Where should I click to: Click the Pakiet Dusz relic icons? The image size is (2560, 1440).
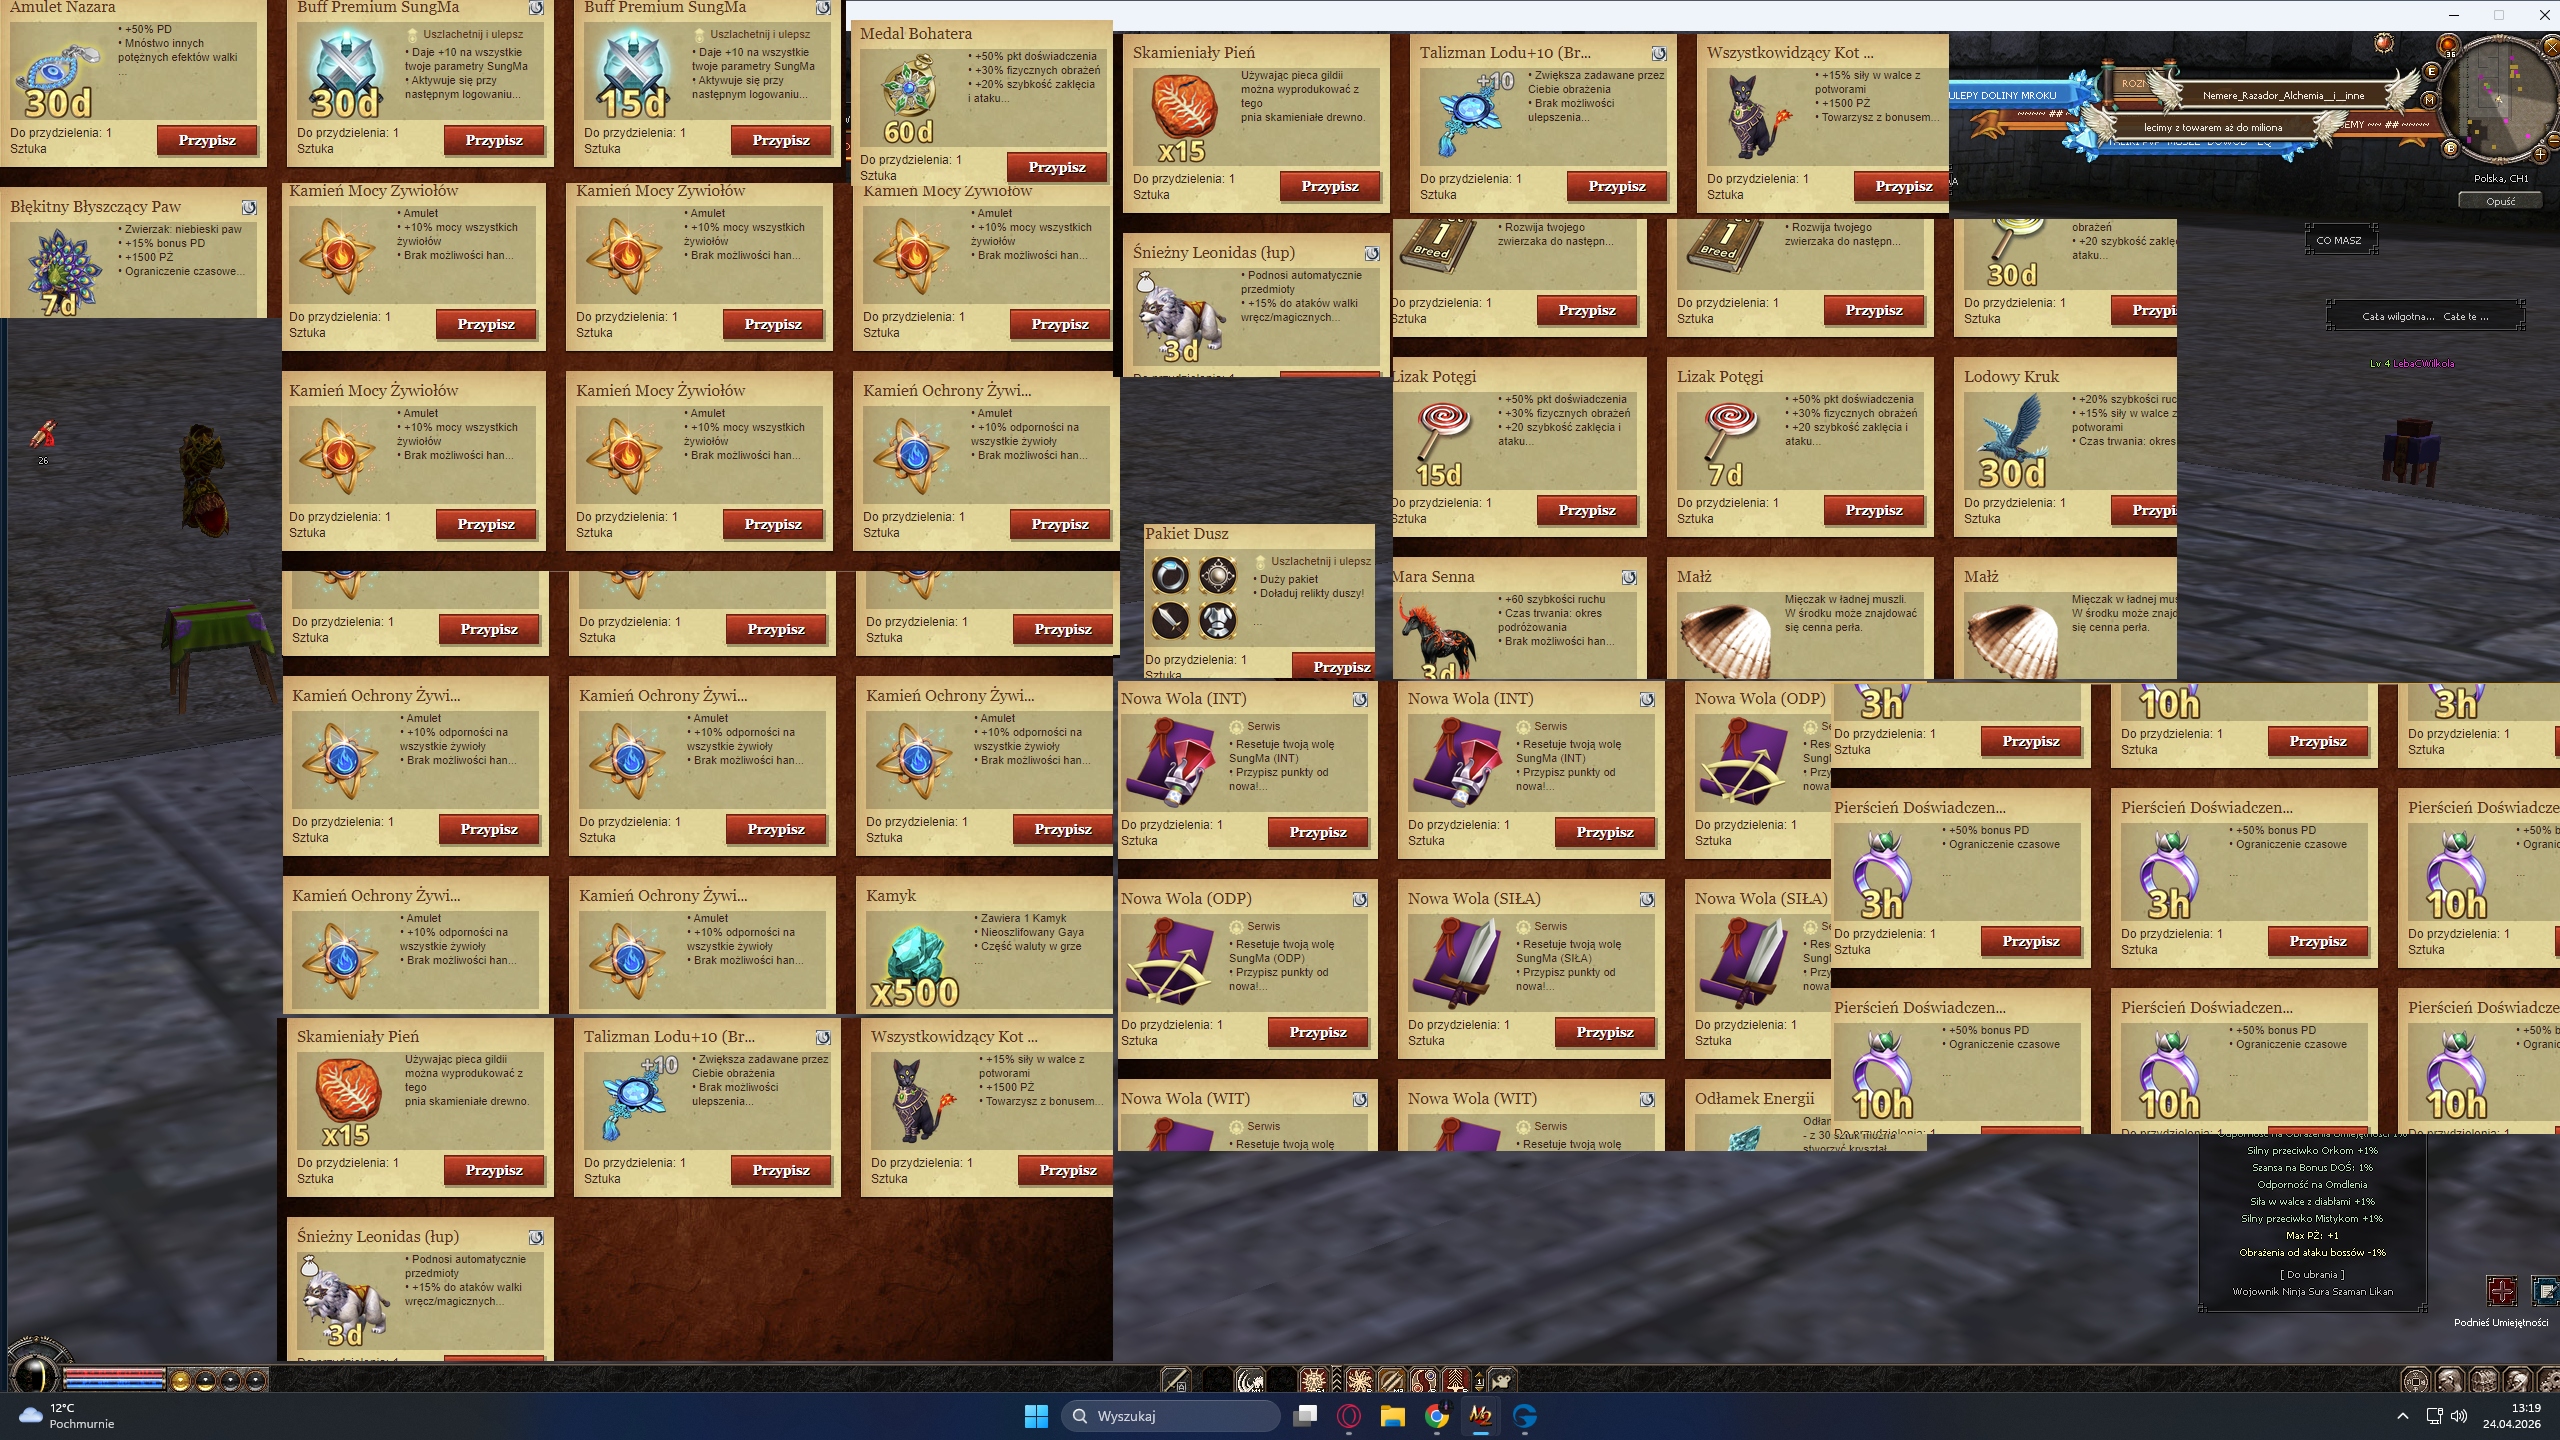[1194, 598]
